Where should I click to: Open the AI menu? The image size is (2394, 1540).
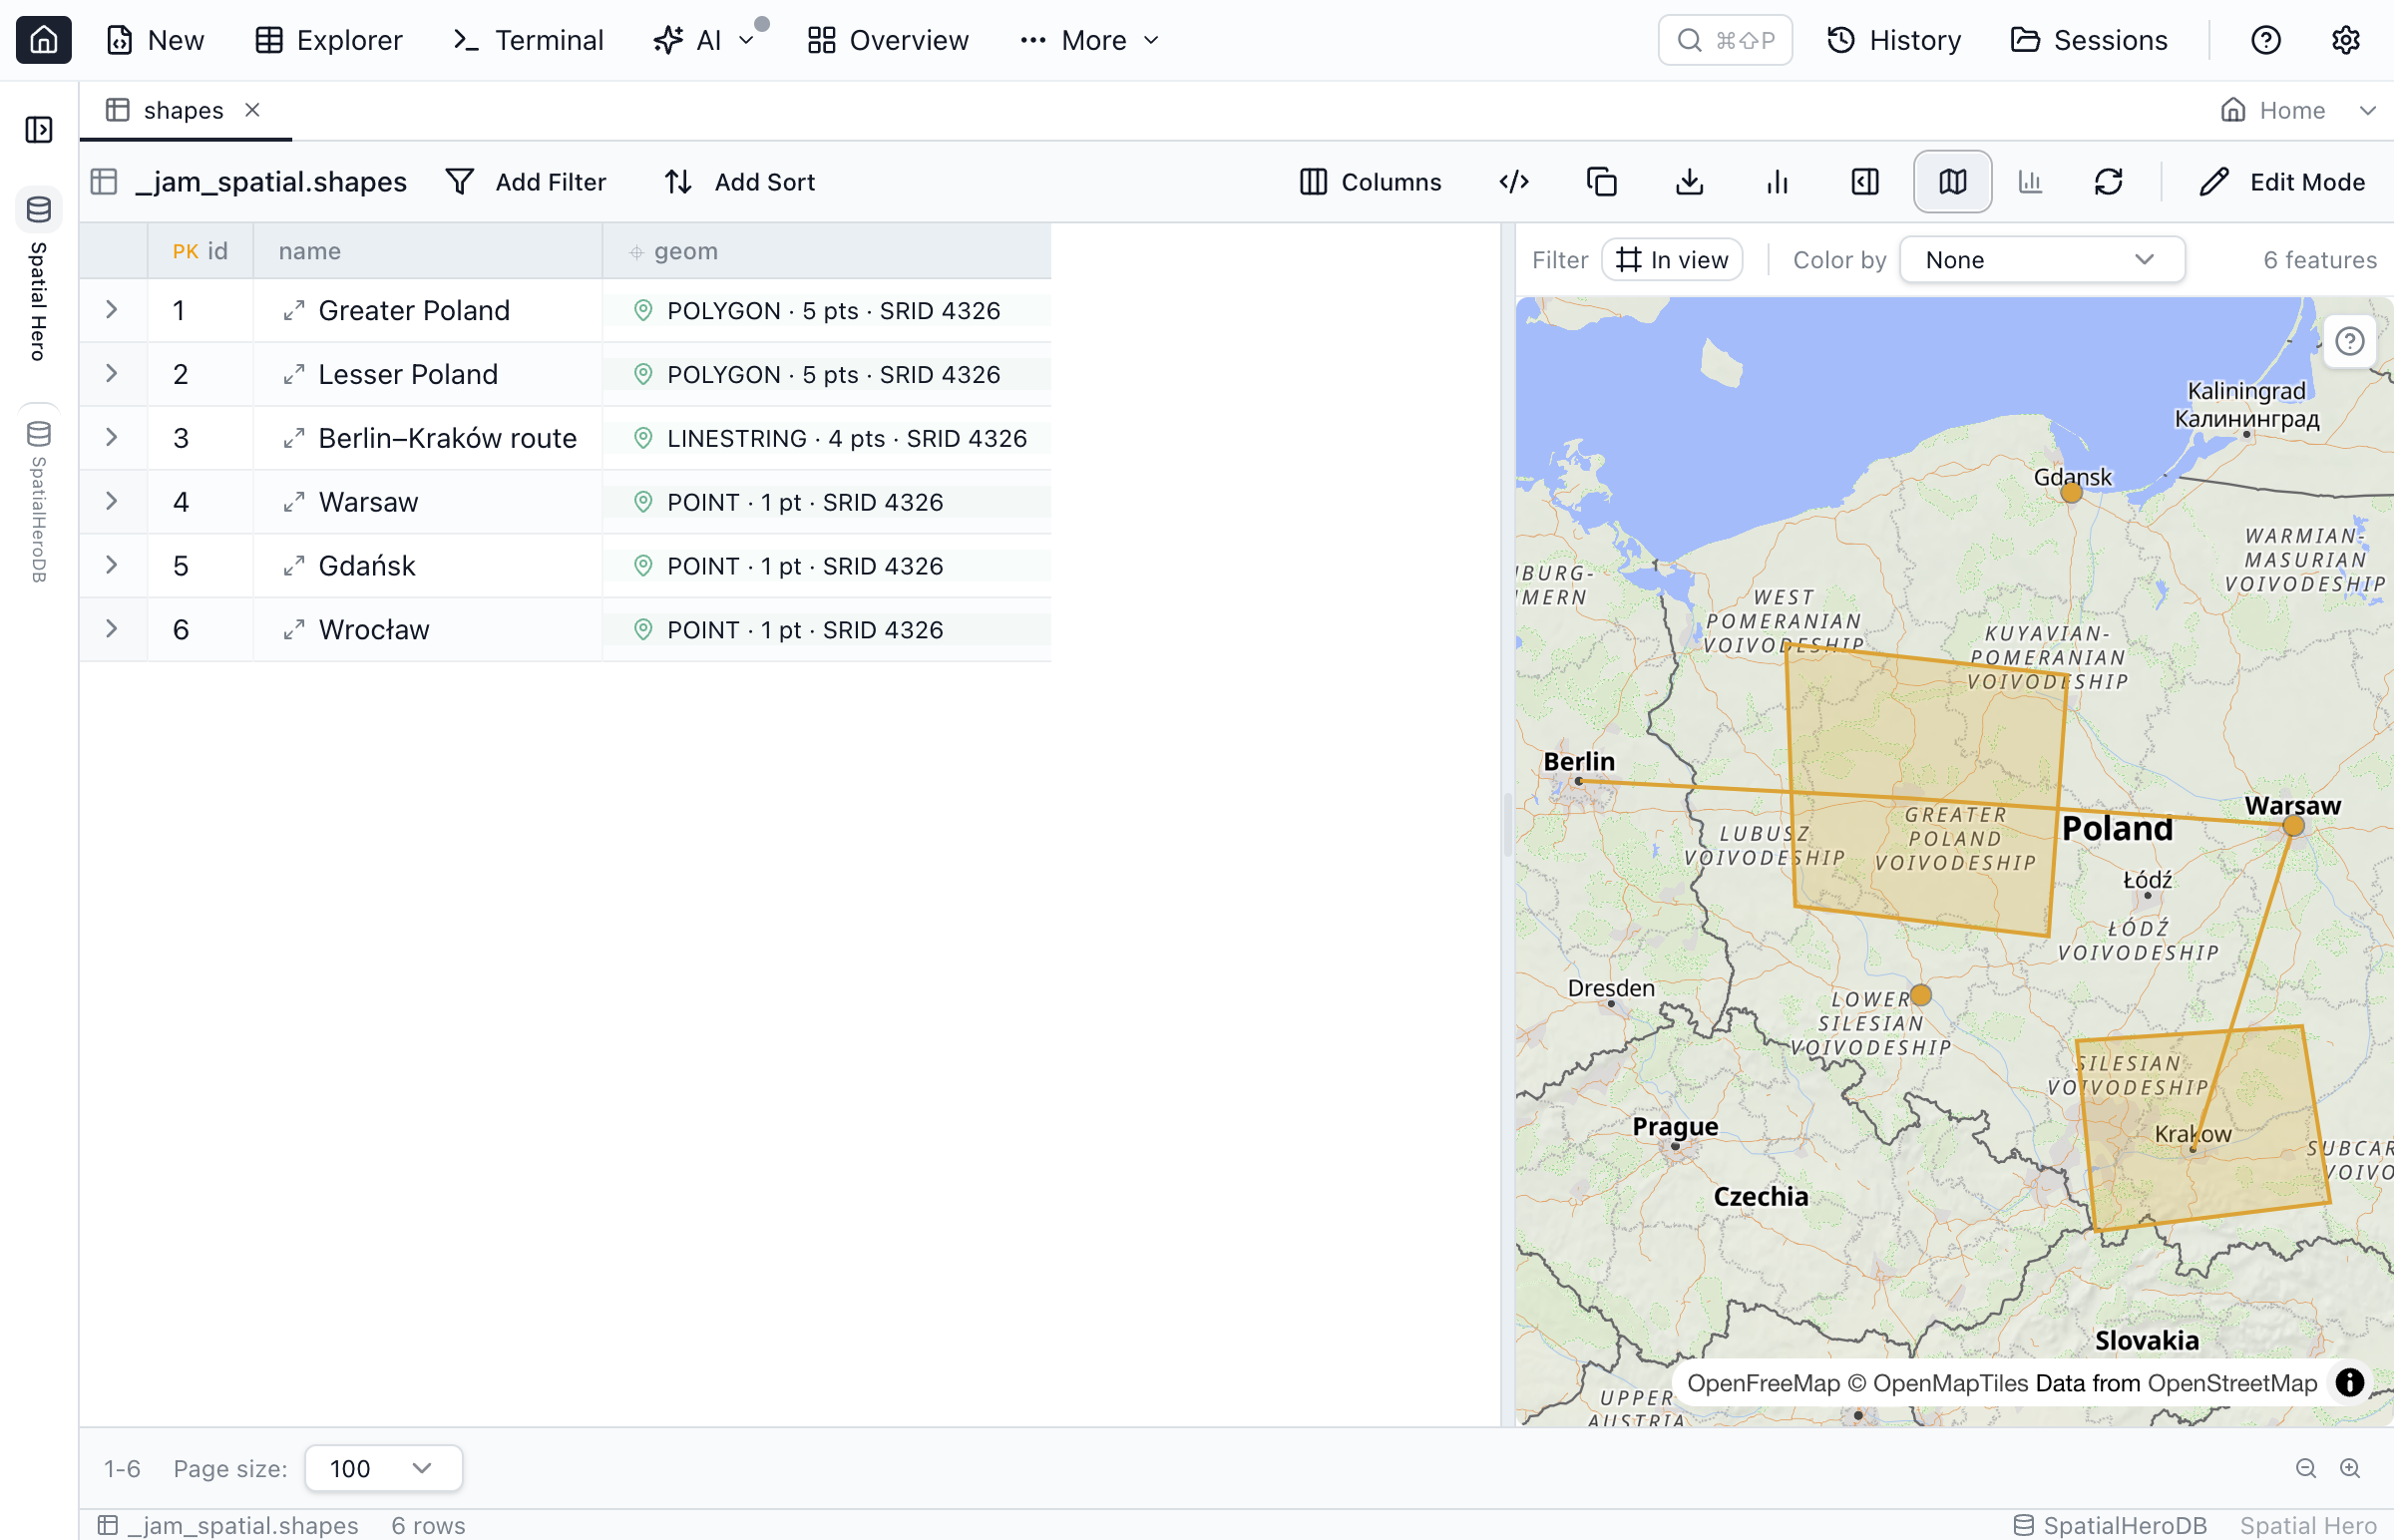pyautogui.click(x=704, y=40)
